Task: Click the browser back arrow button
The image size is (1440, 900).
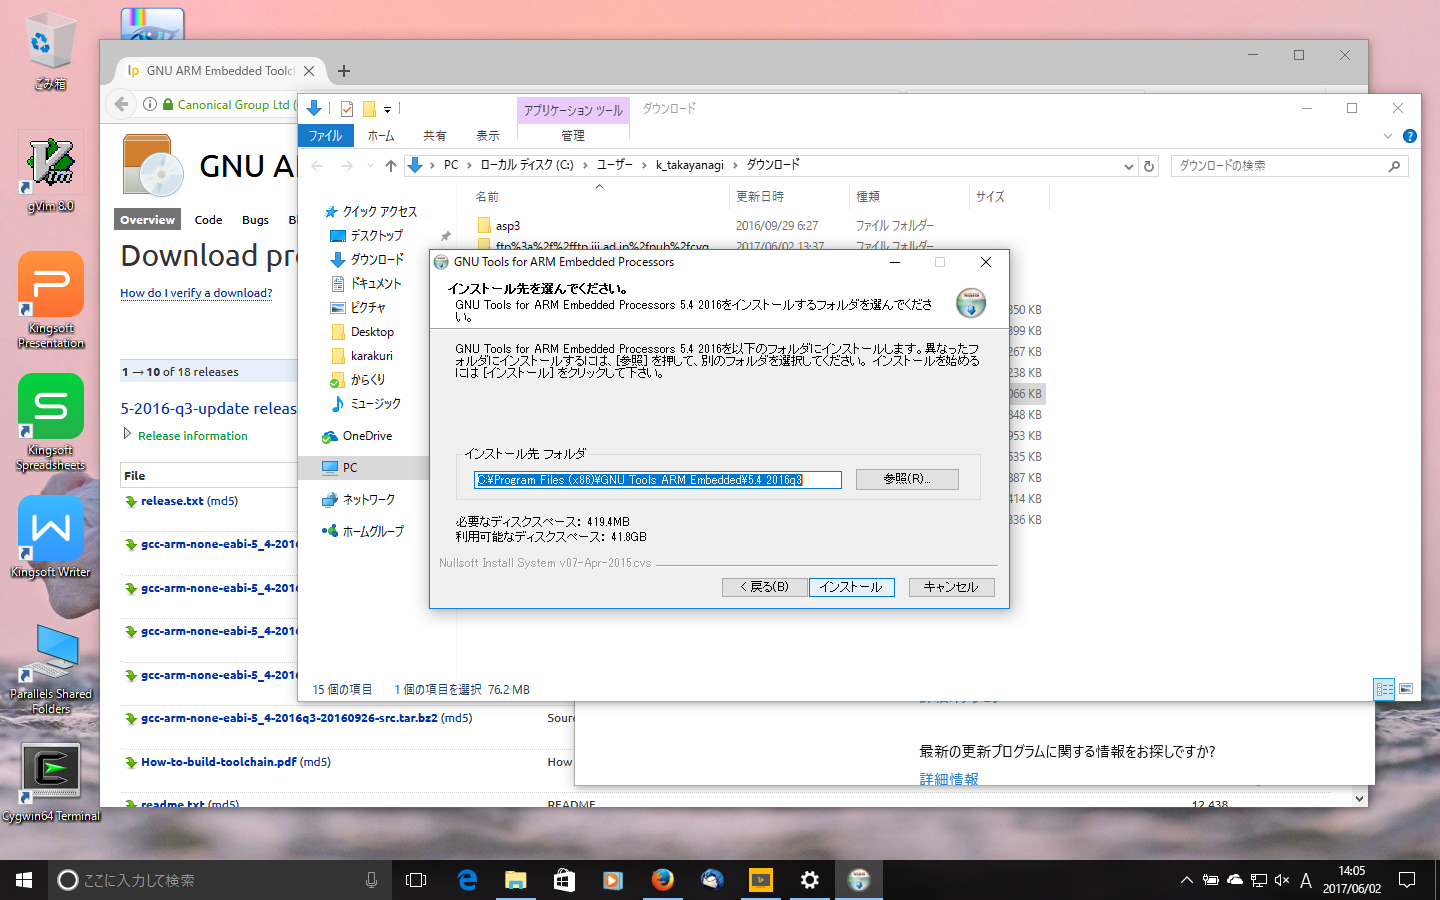Action: point(121,104)
